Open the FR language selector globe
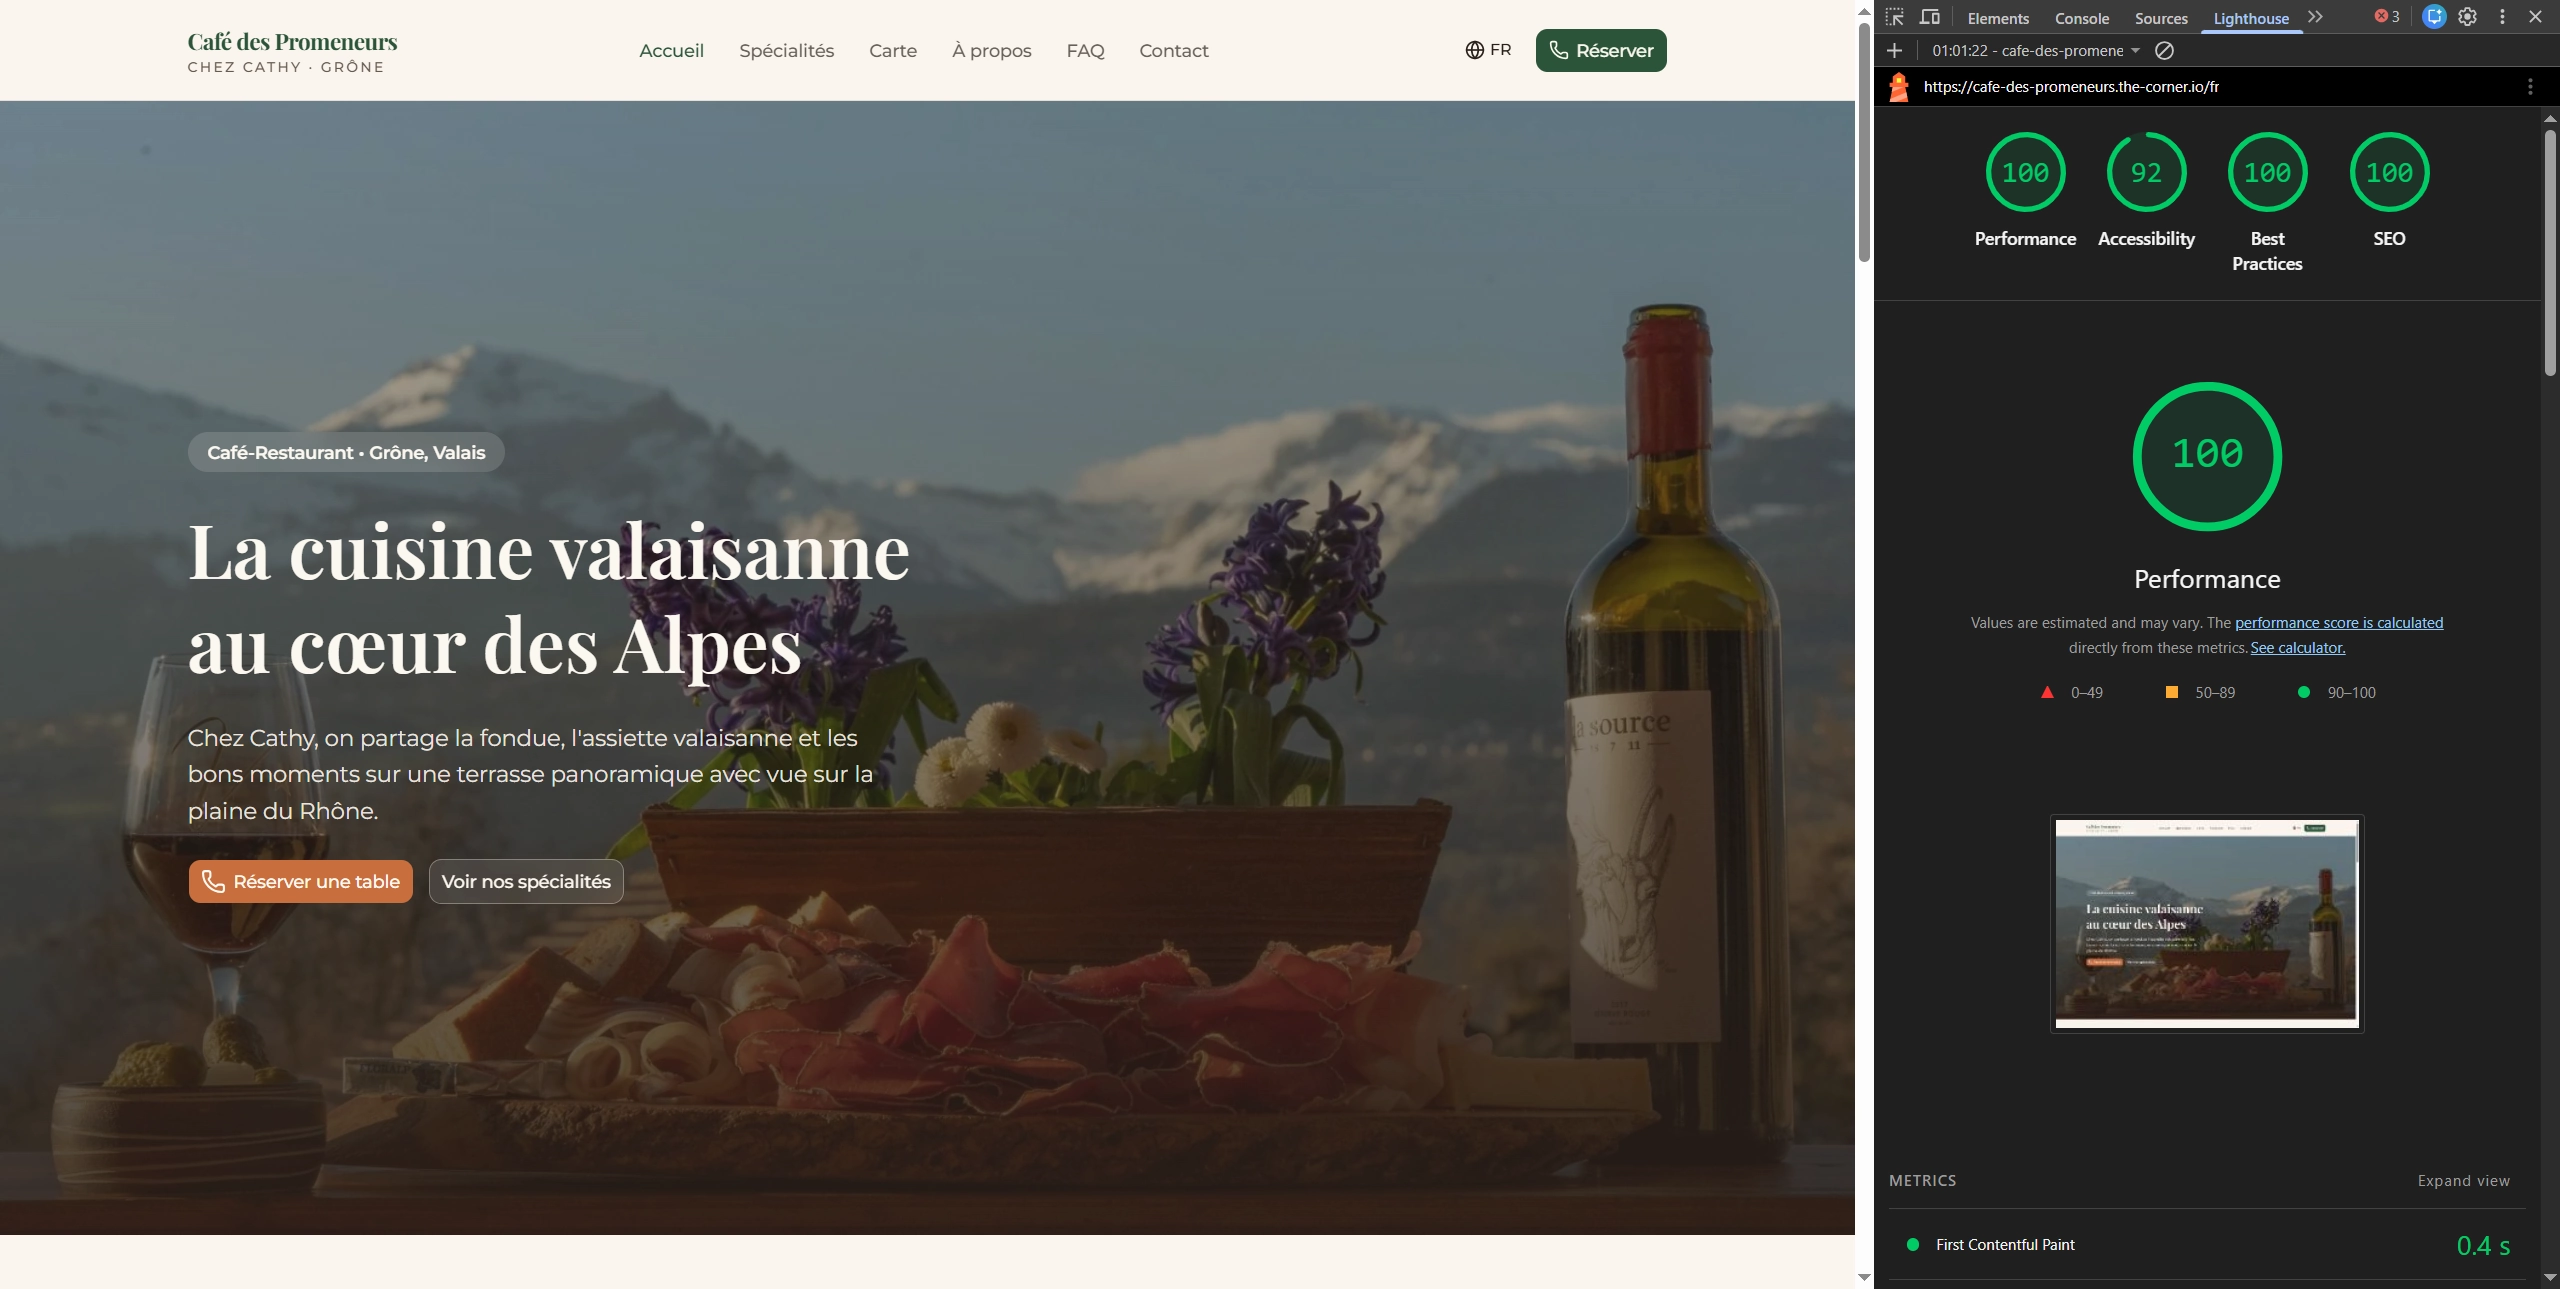Image resolution: width=2560 pixels, height=1289 pixels. click(x=1488, y=50)
